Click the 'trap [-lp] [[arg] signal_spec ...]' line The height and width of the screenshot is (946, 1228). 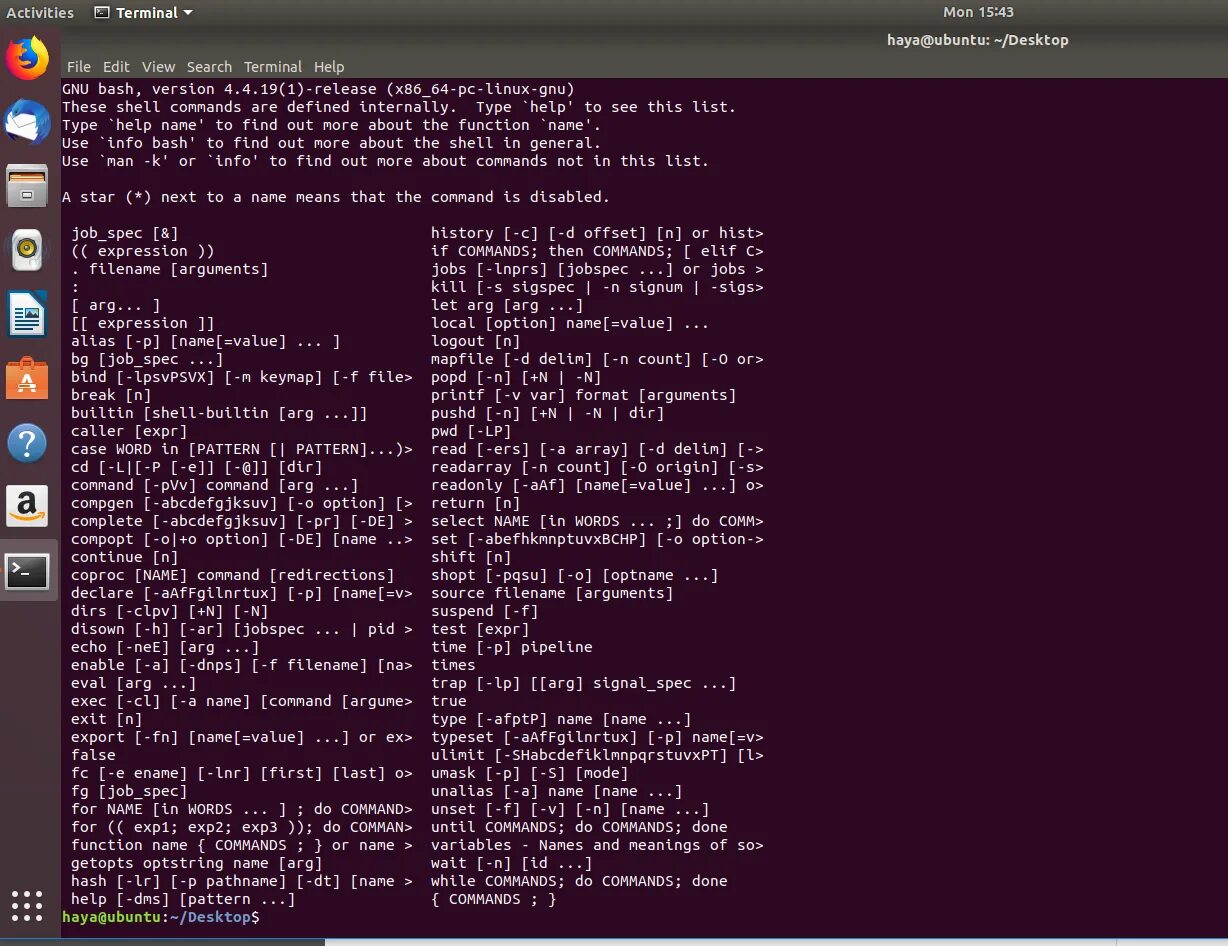click(x=584, y=683)
